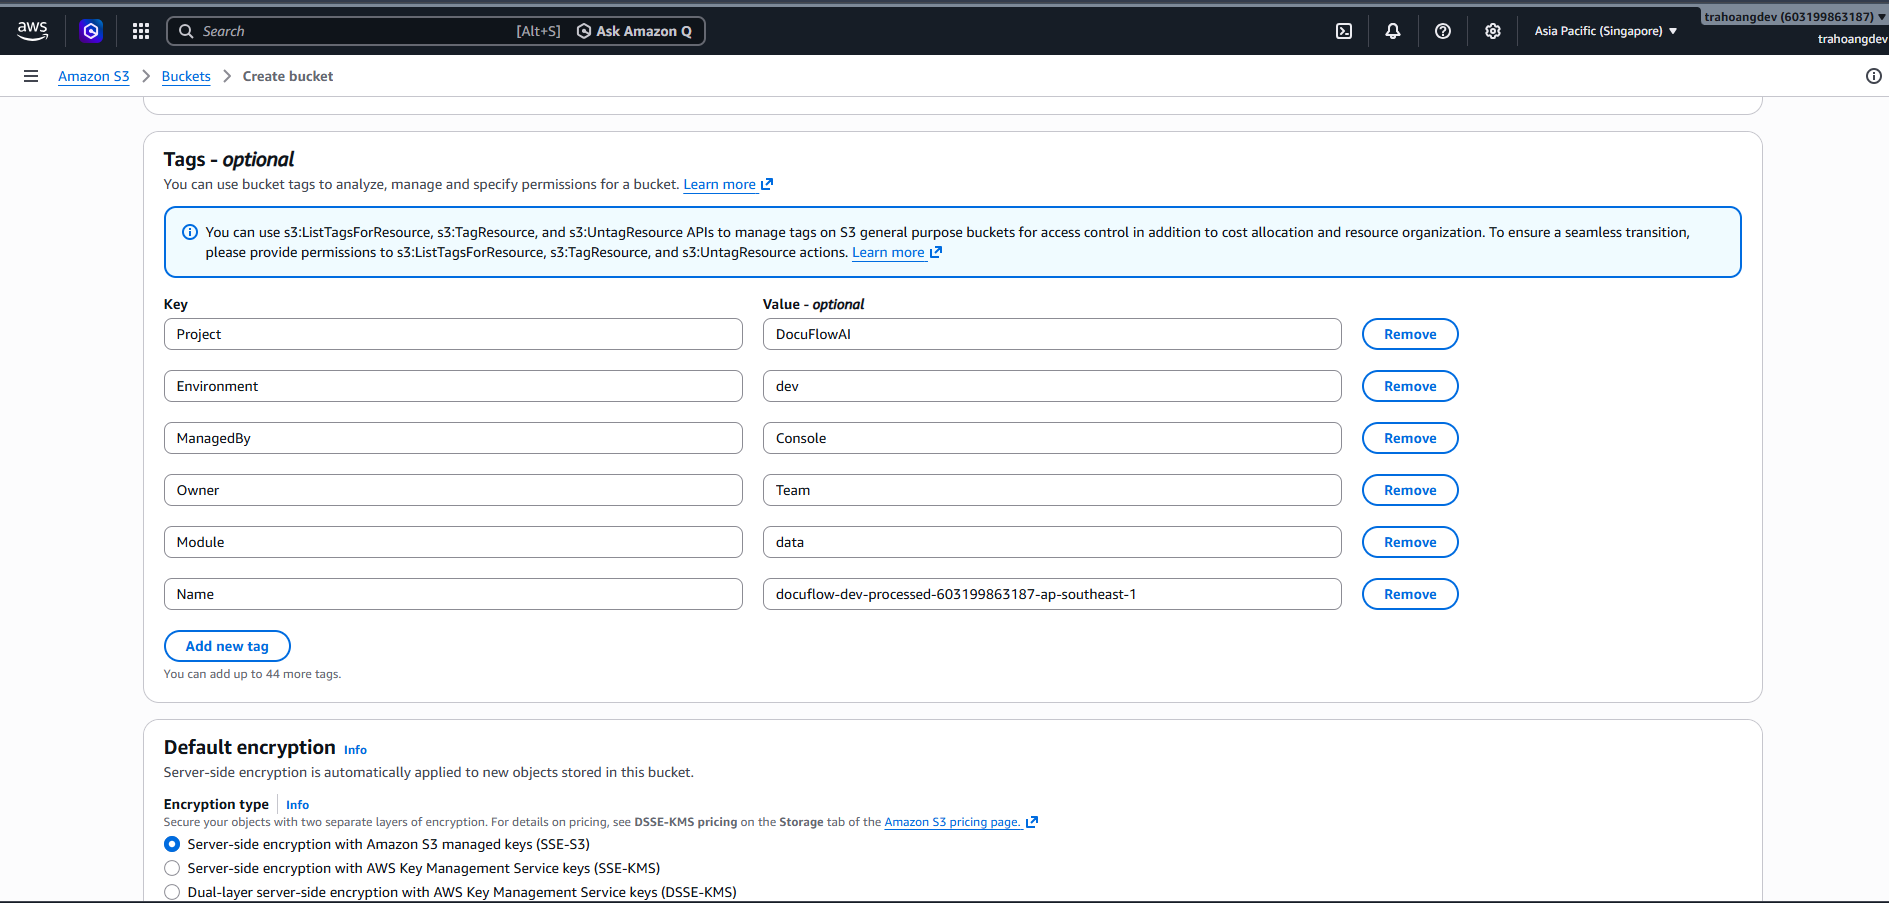Go to Buckets breadcrumb
1889x903 pixels.
tap(186, 76)
